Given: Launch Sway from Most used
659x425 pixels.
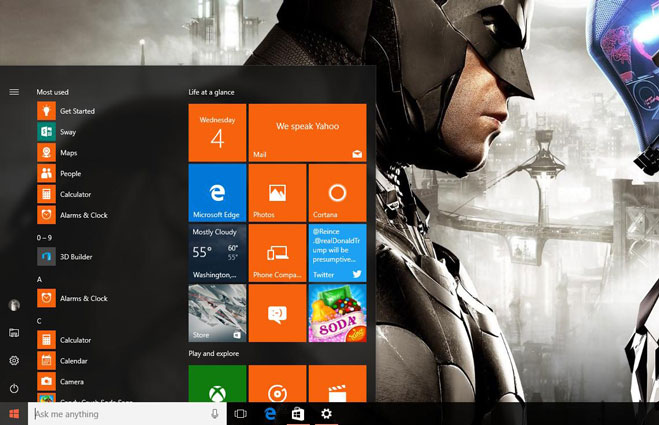Looking at the screenshot, I should point(57,132).
